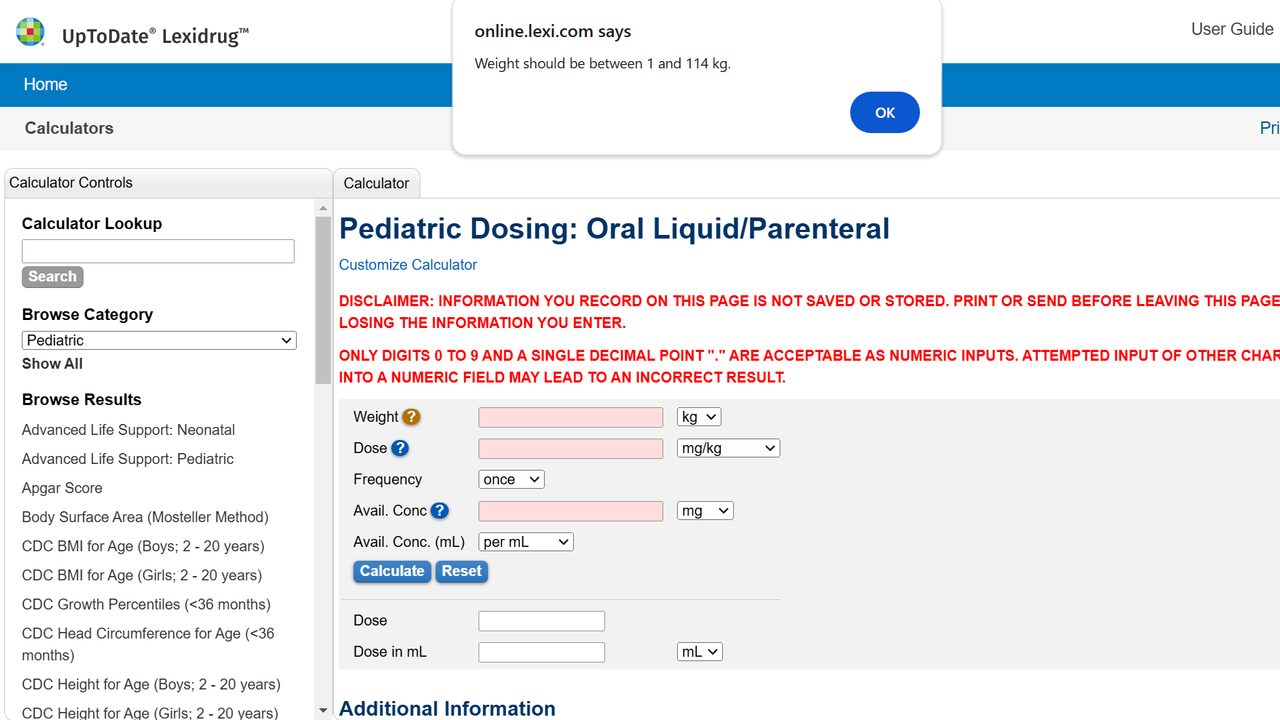Open the Browse Category Pediatric dropdown
Screen dimensions: 1280x720
click(159, 340)
